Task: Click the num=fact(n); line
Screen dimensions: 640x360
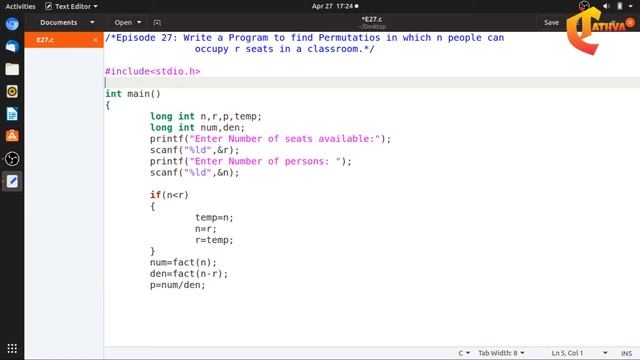Action: [x=183, y=262]
